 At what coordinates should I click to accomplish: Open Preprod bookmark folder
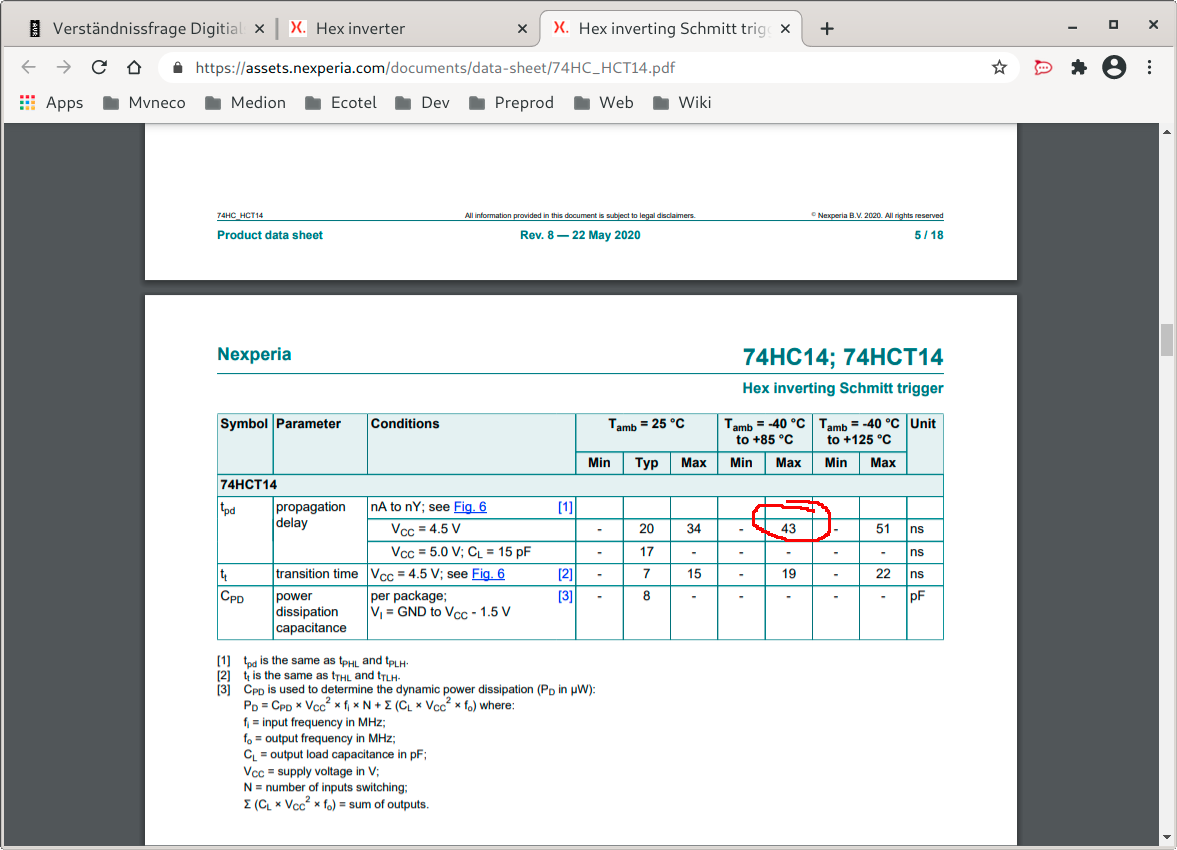(511, 103)
